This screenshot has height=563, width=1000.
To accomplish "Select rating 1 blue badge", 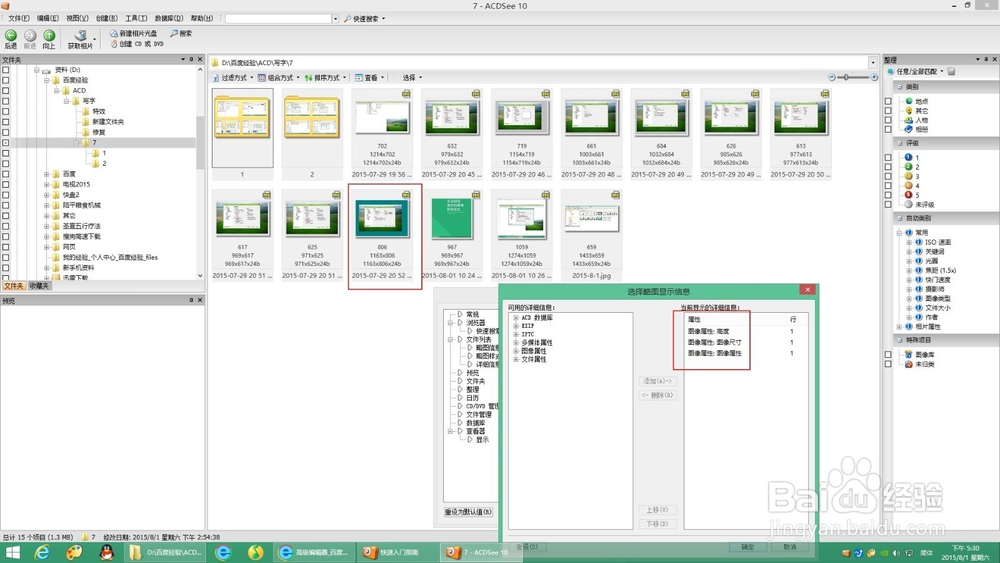I will click(909, 157).
